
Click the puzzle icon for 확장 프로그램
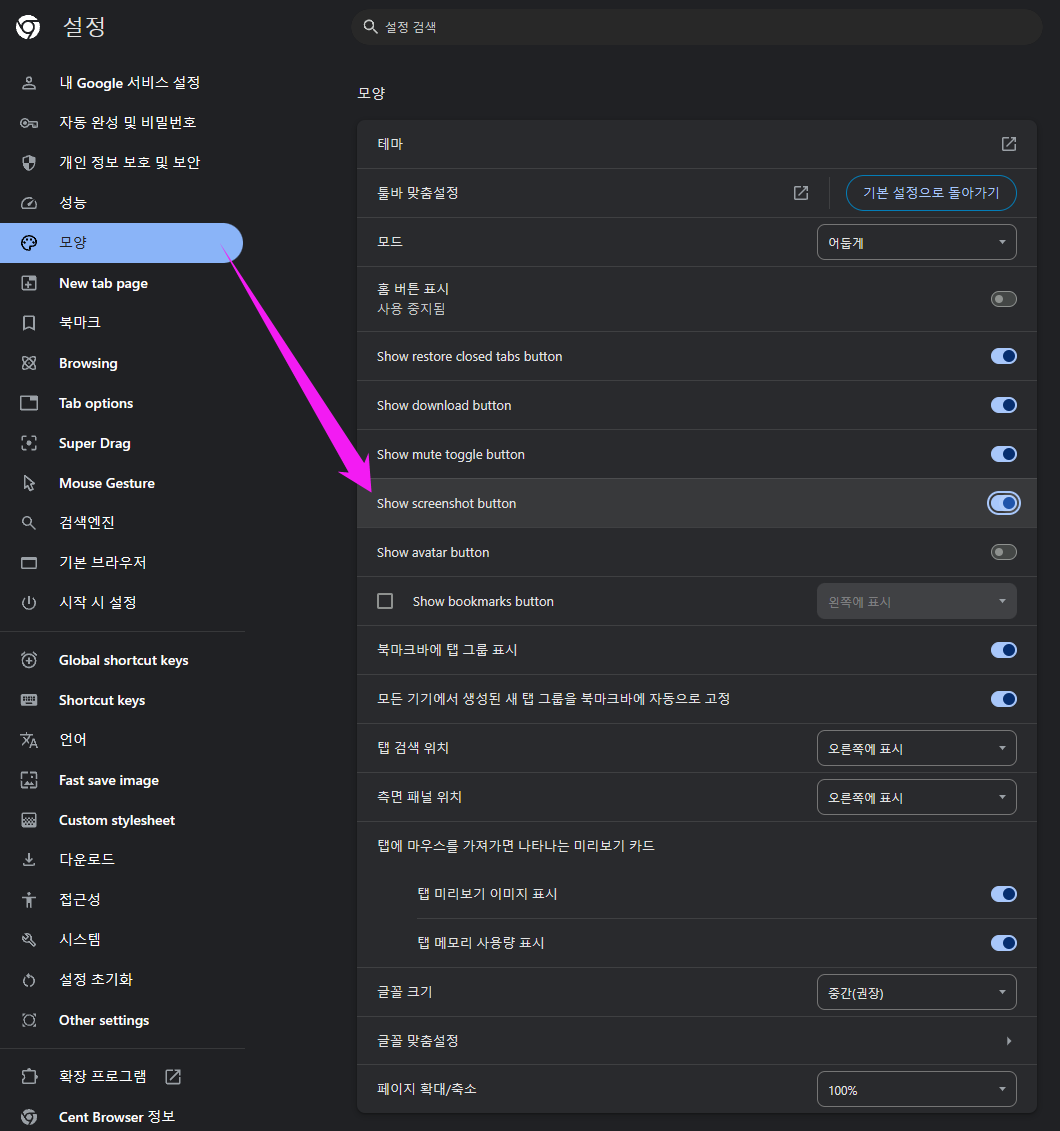(29, 1076)
